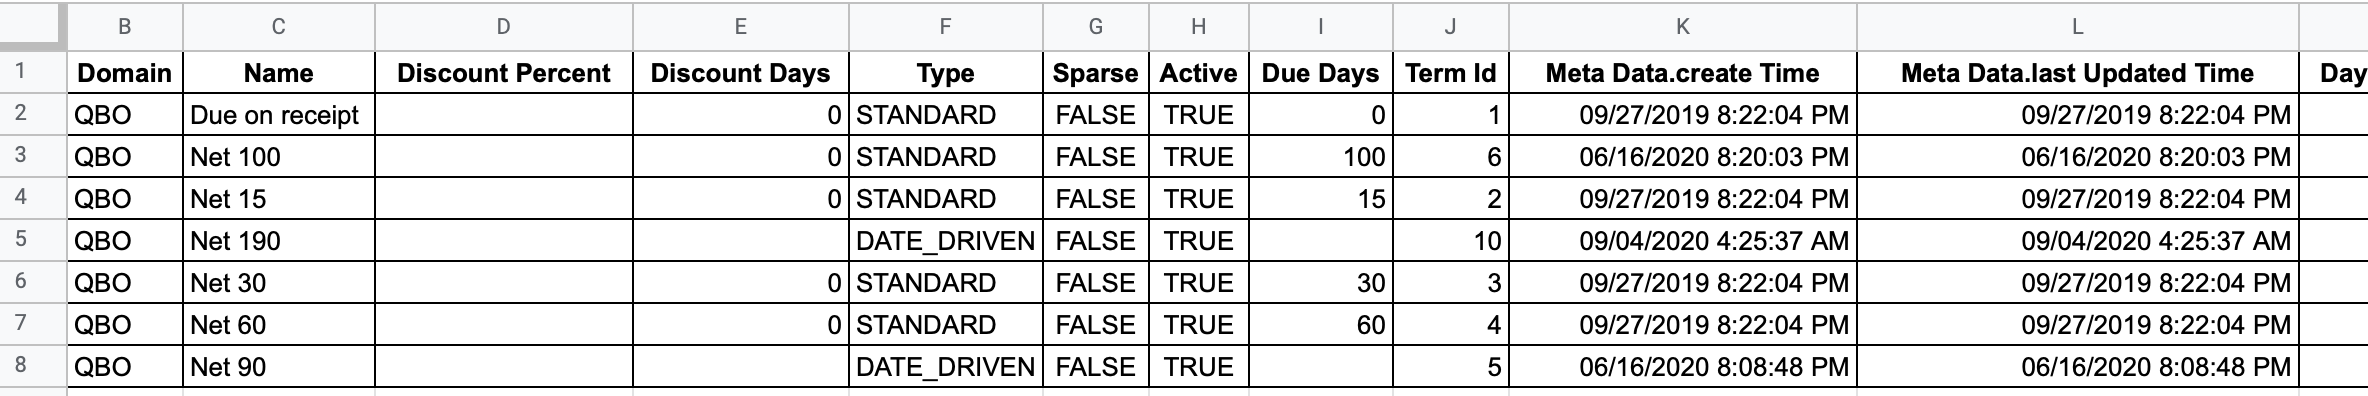The image size is (2368, 396).
Task: Select first DATE_DRIVEN type cell in row 5
Action: coord(946,241)
